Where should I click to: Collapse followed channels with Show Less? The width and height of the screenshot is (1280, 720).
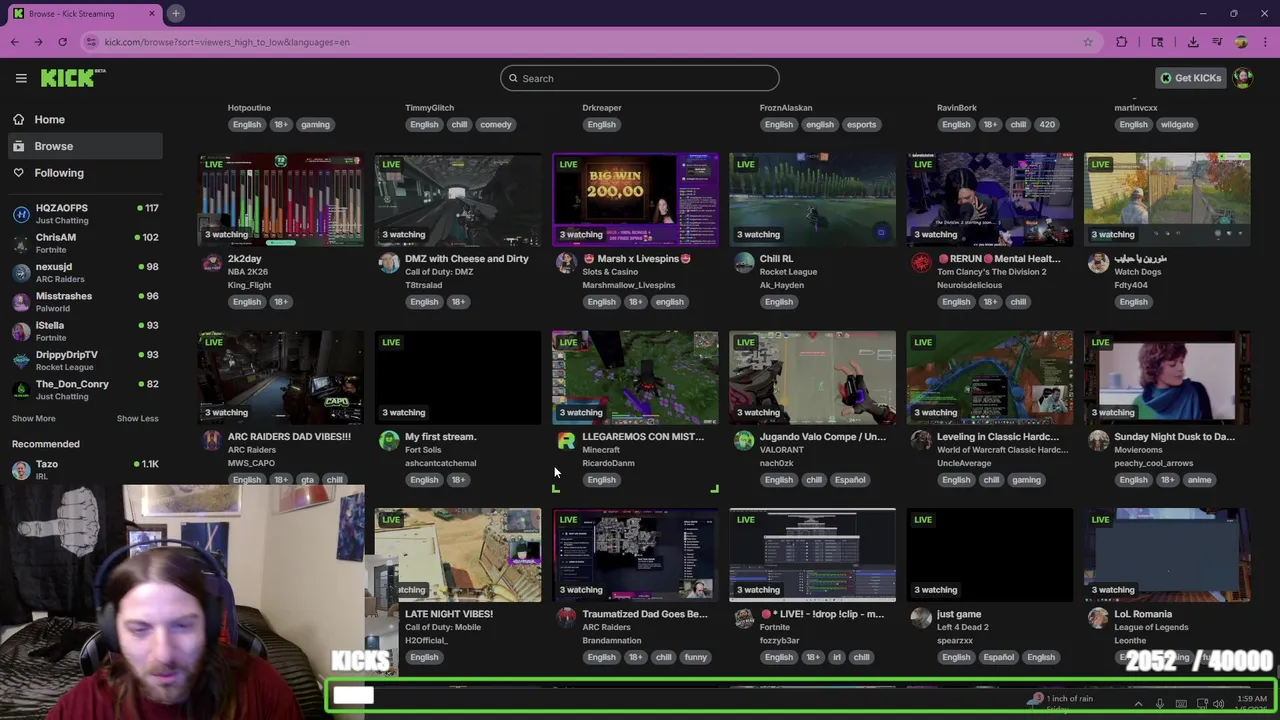pos(137,418)
